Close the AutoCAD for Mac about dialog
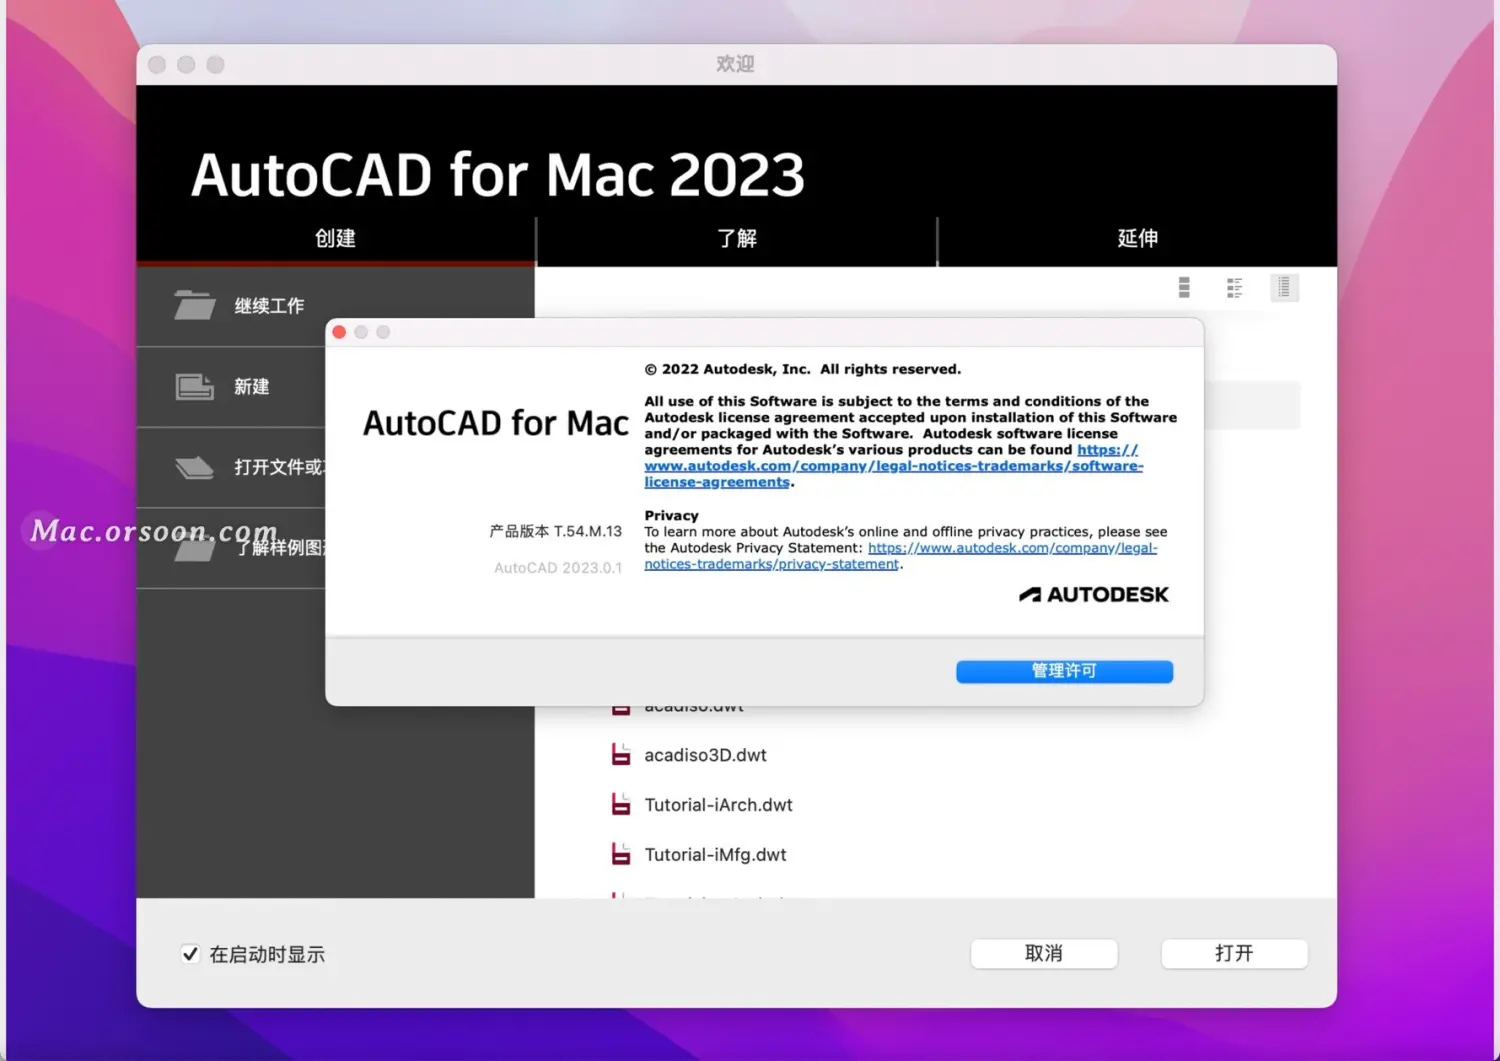This screenshot has height=1061, width=1500. point(339,332)
